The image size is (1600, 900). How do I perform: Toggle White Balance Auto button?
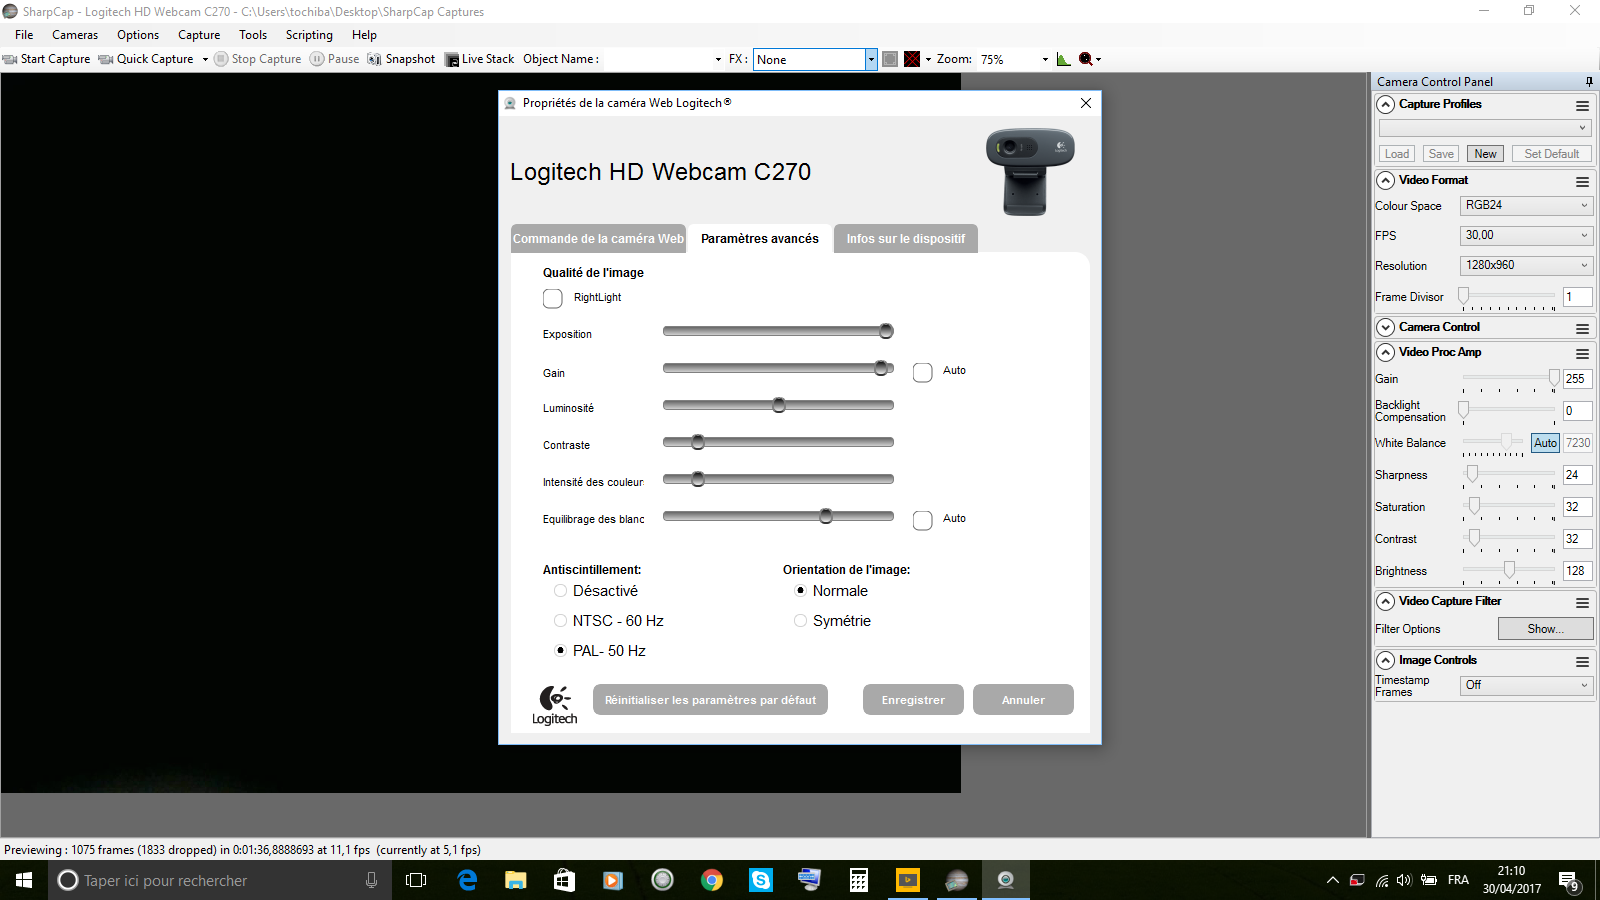(1546, 443)
